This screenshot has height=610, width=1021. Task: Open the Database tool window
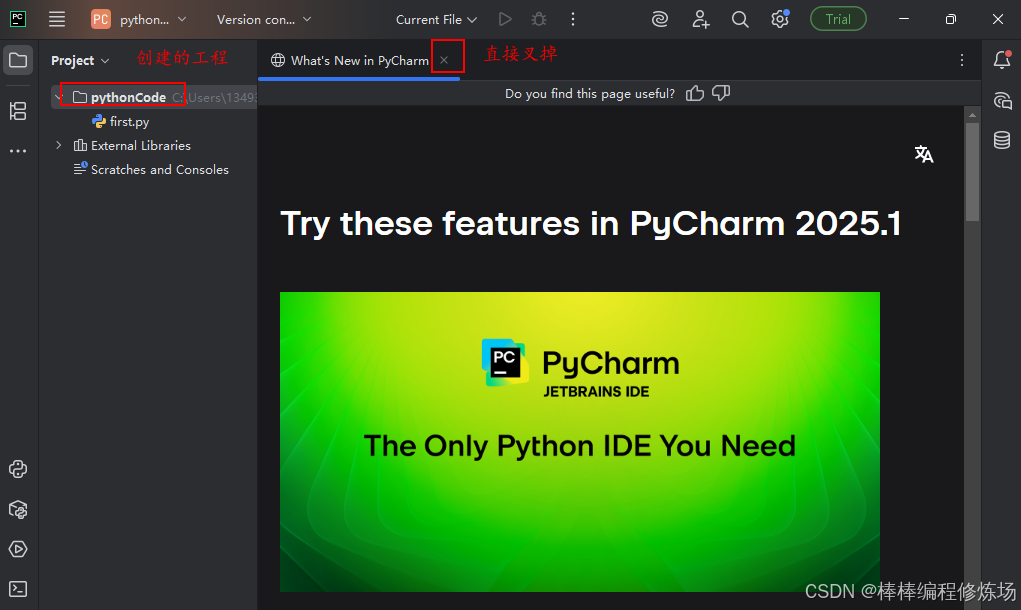tap(1002, 139)
